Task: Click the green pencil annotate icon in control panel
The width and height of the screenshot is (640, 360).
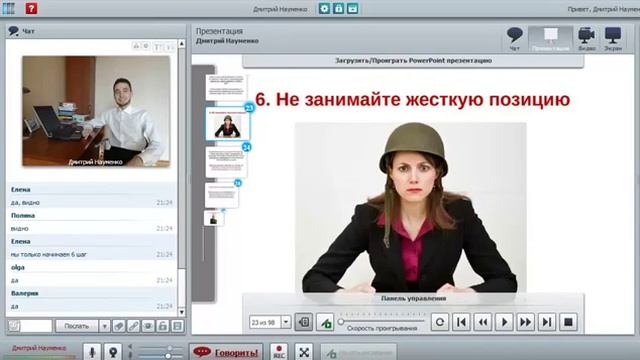Action: pos(325,322)
